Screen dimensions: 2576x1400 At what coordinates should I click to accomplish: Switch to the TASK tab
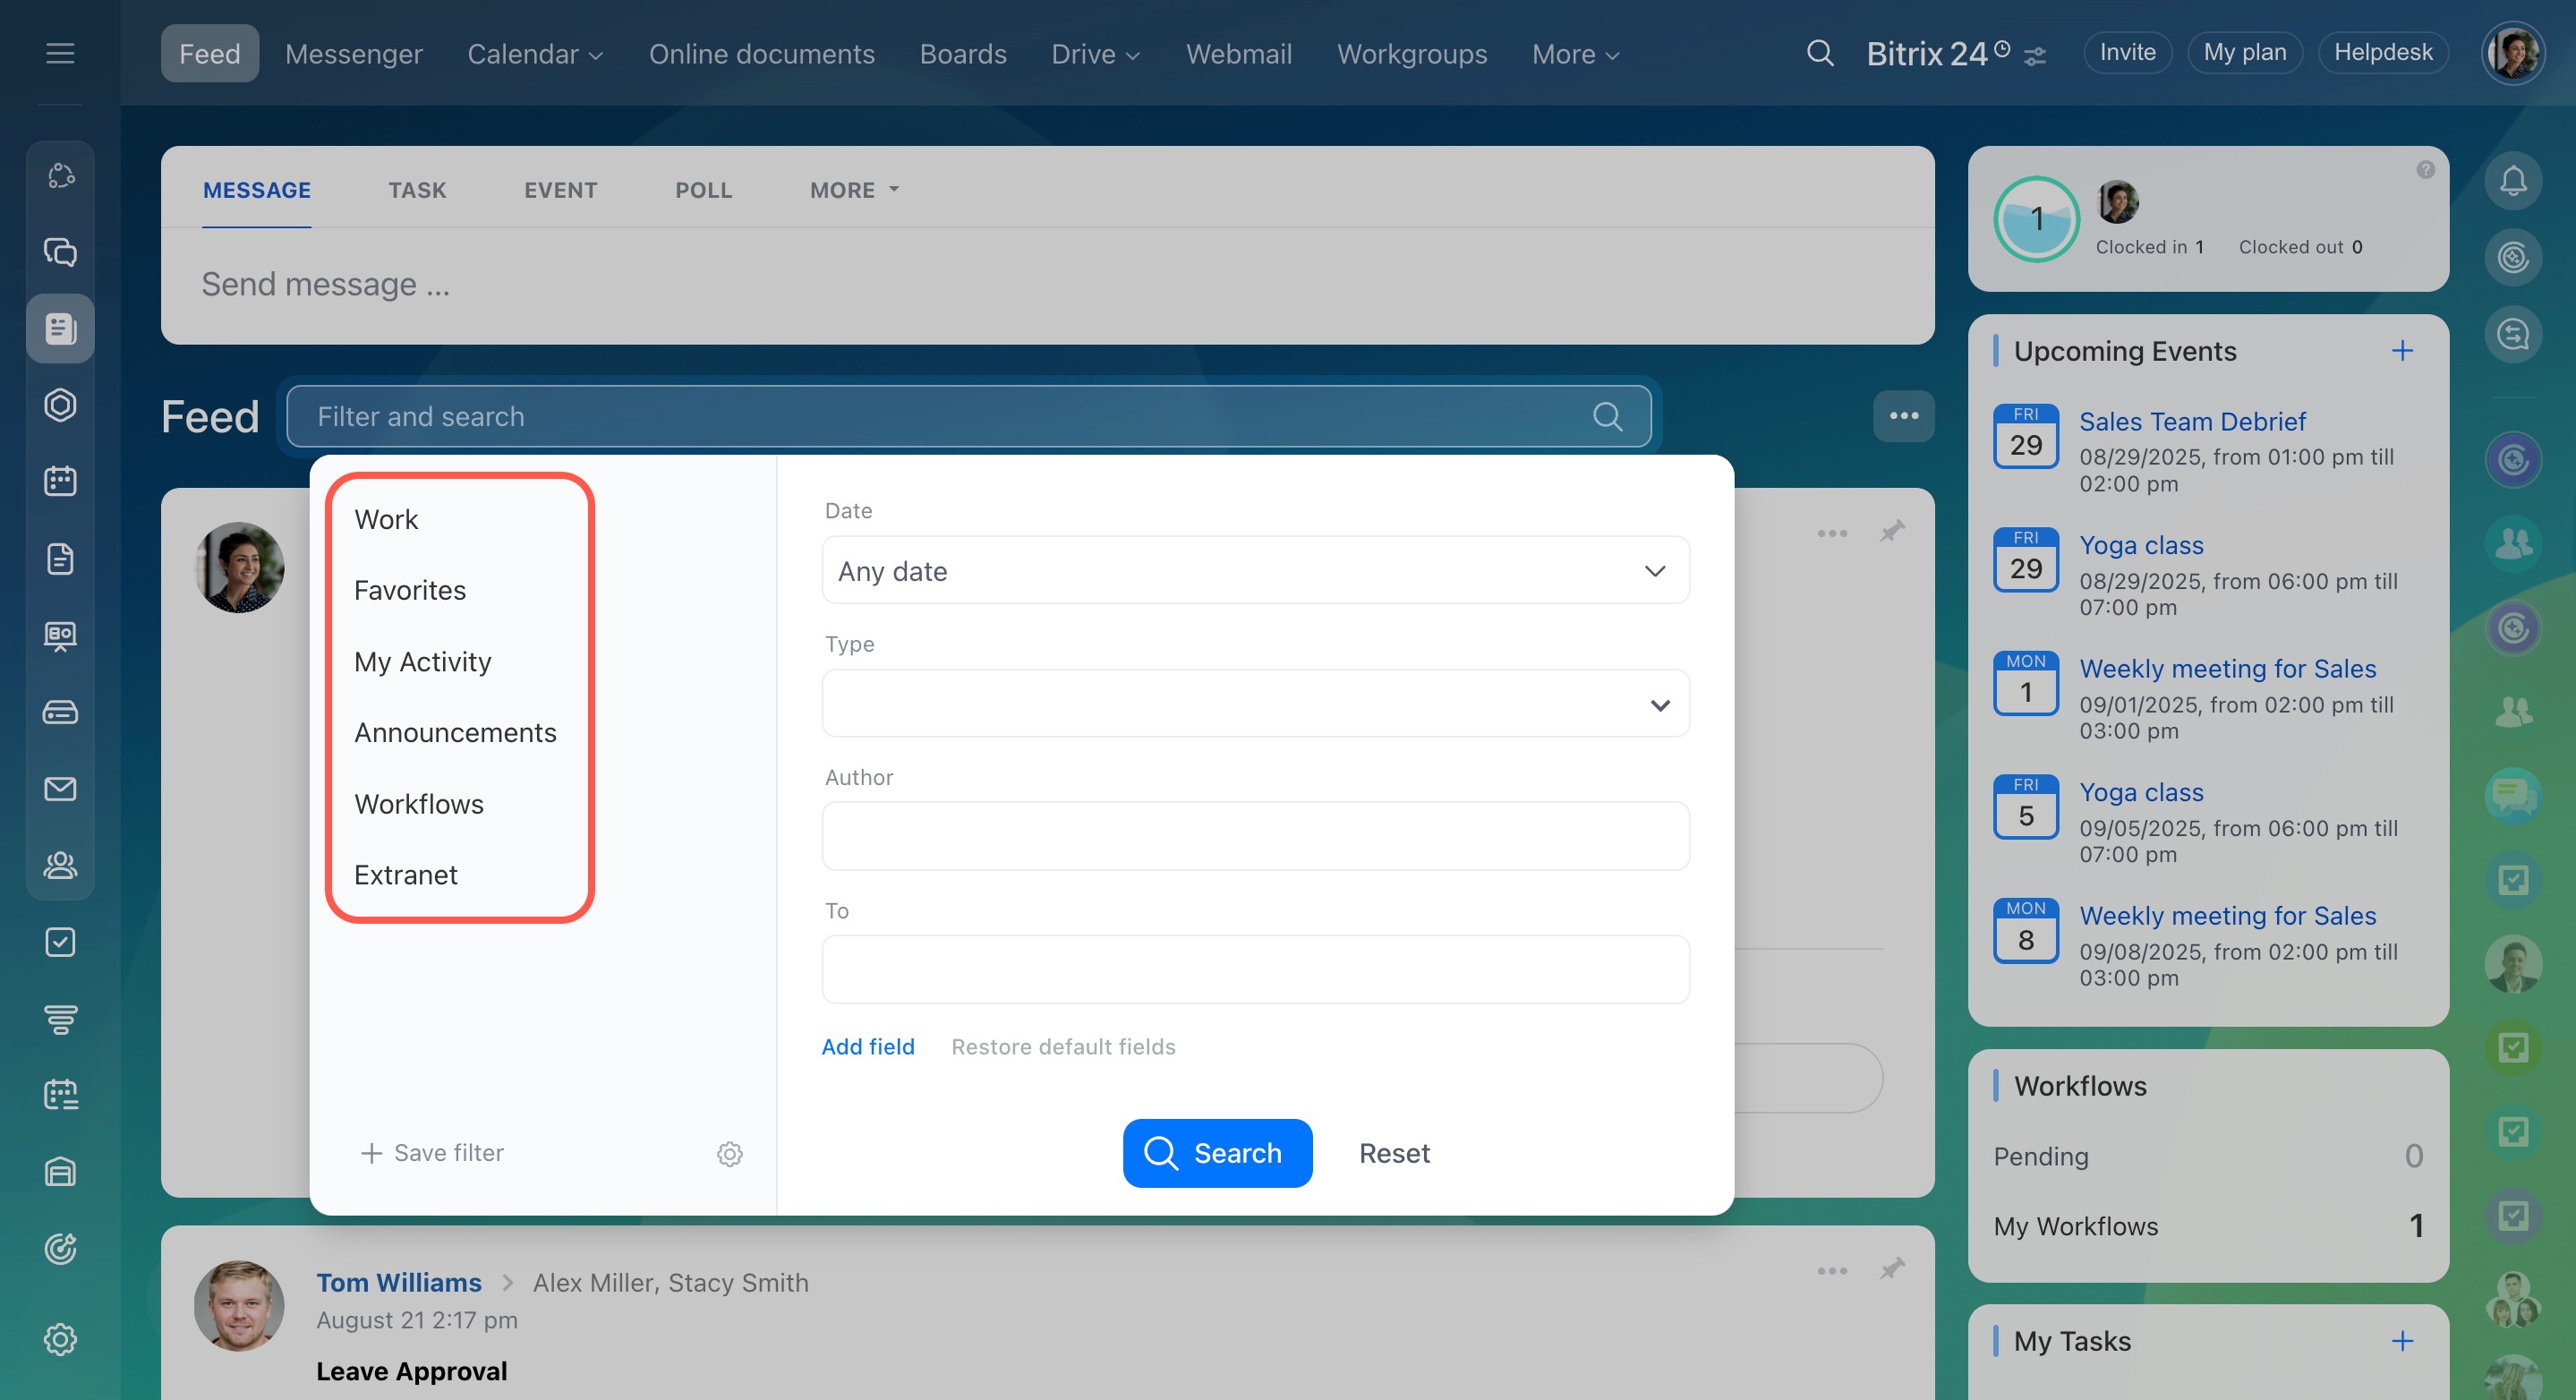pos(417,190)
